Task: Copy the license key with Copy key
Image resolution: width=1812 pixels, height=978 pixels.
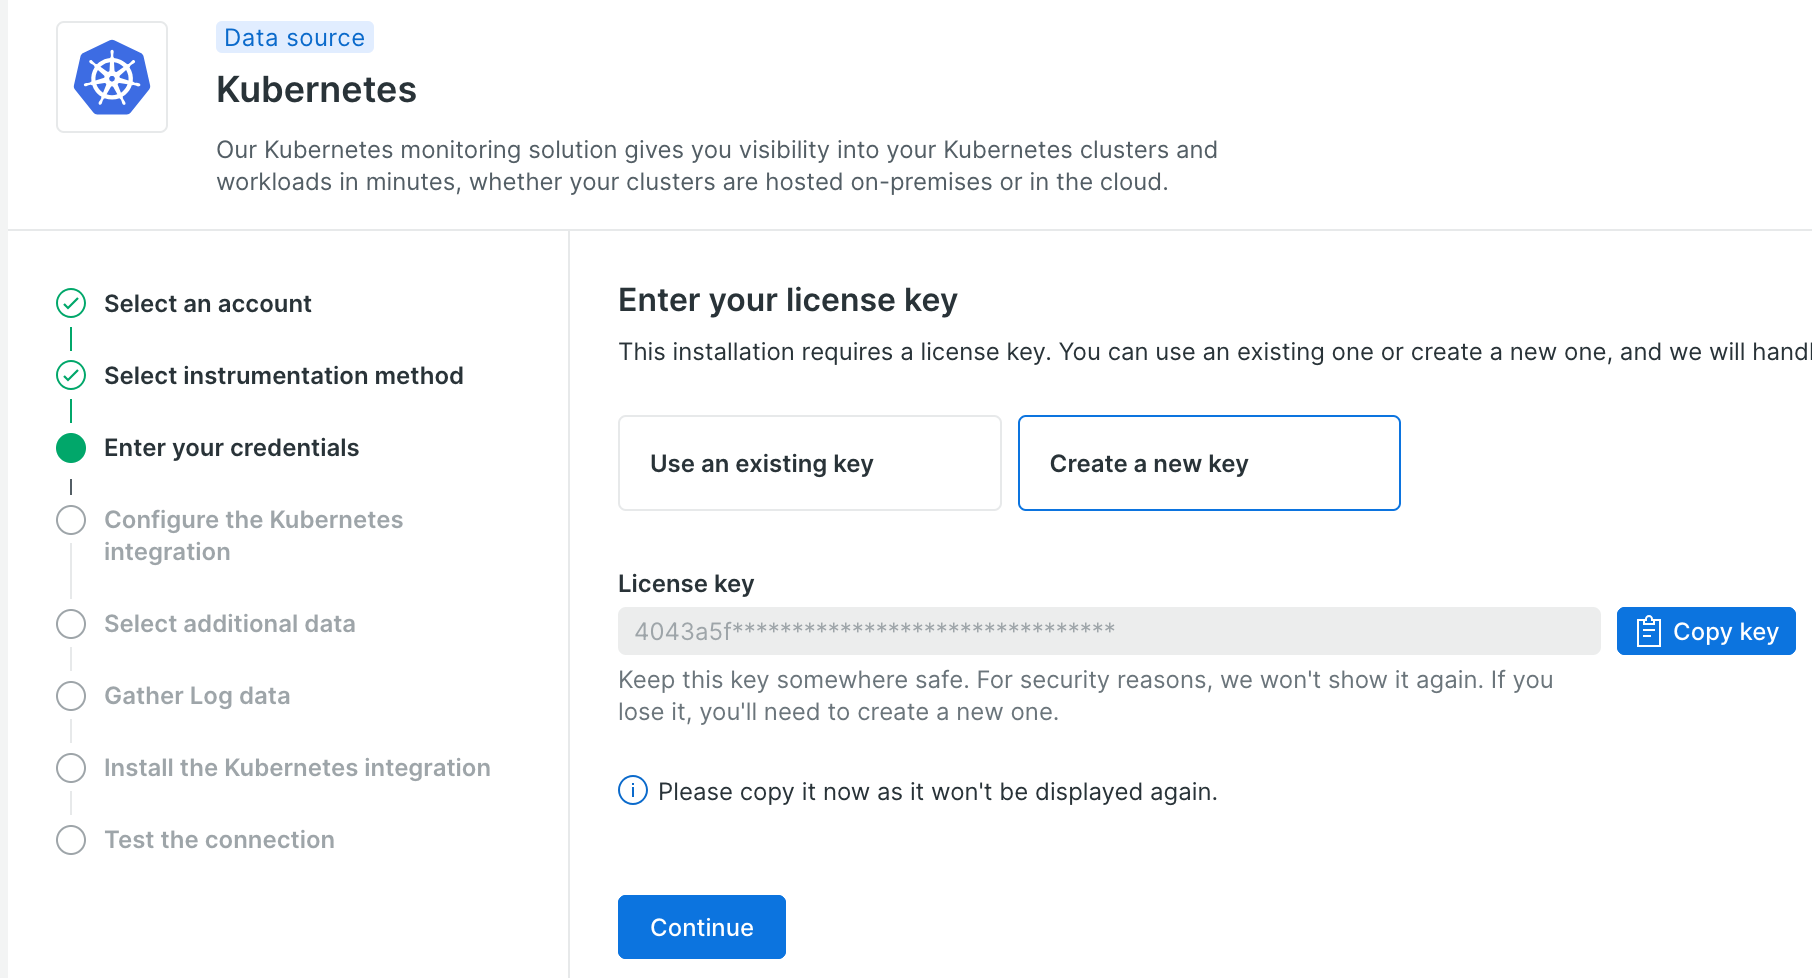Action: coord(1706,631)
